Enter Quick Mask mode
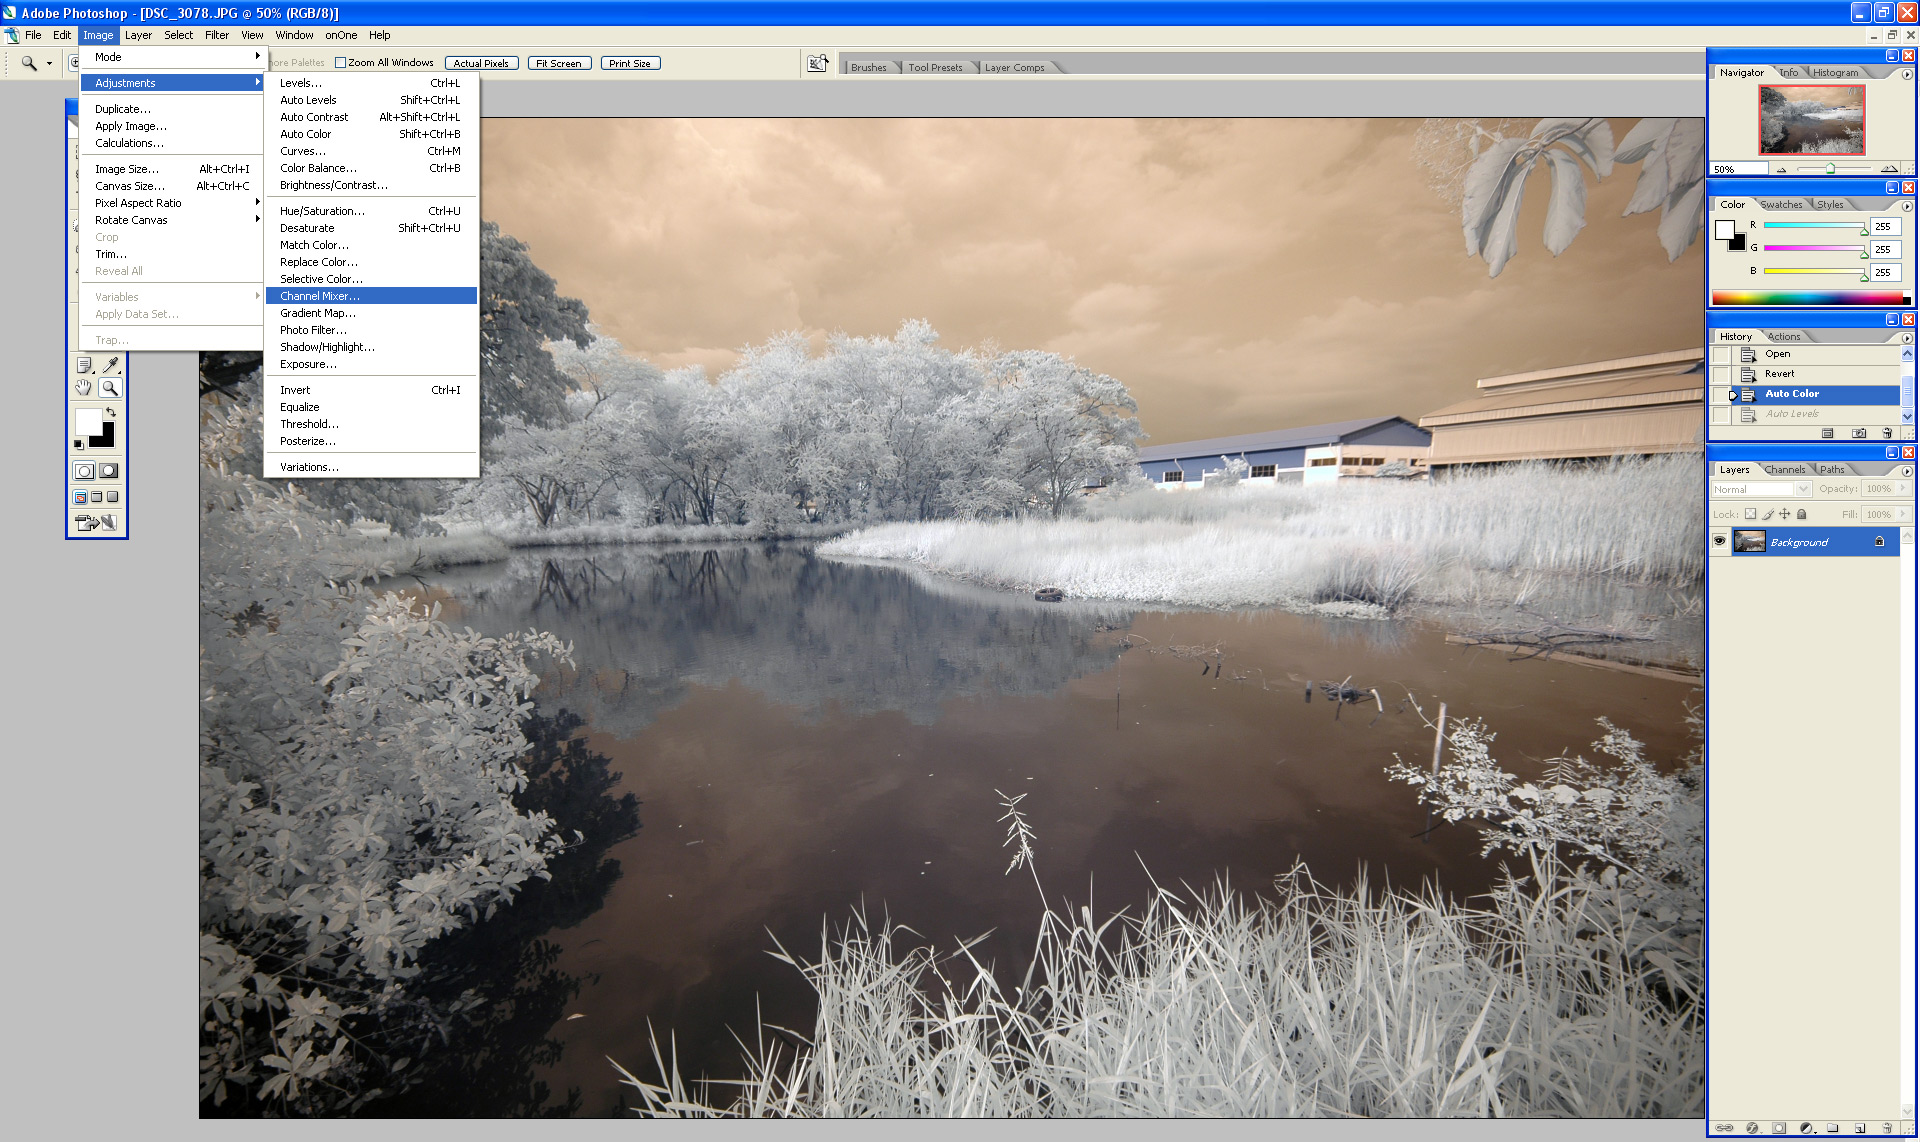The image size is (1920, 1142). pyautogui.click(x=108, y=470)
